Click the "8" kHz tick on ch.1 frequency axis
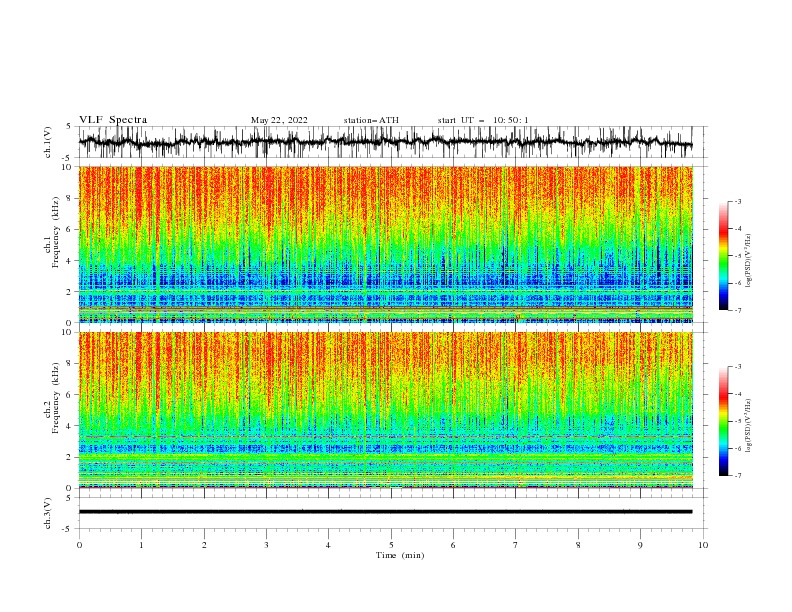This screenshot has height=612, width=792. click(x=69, y=198)
